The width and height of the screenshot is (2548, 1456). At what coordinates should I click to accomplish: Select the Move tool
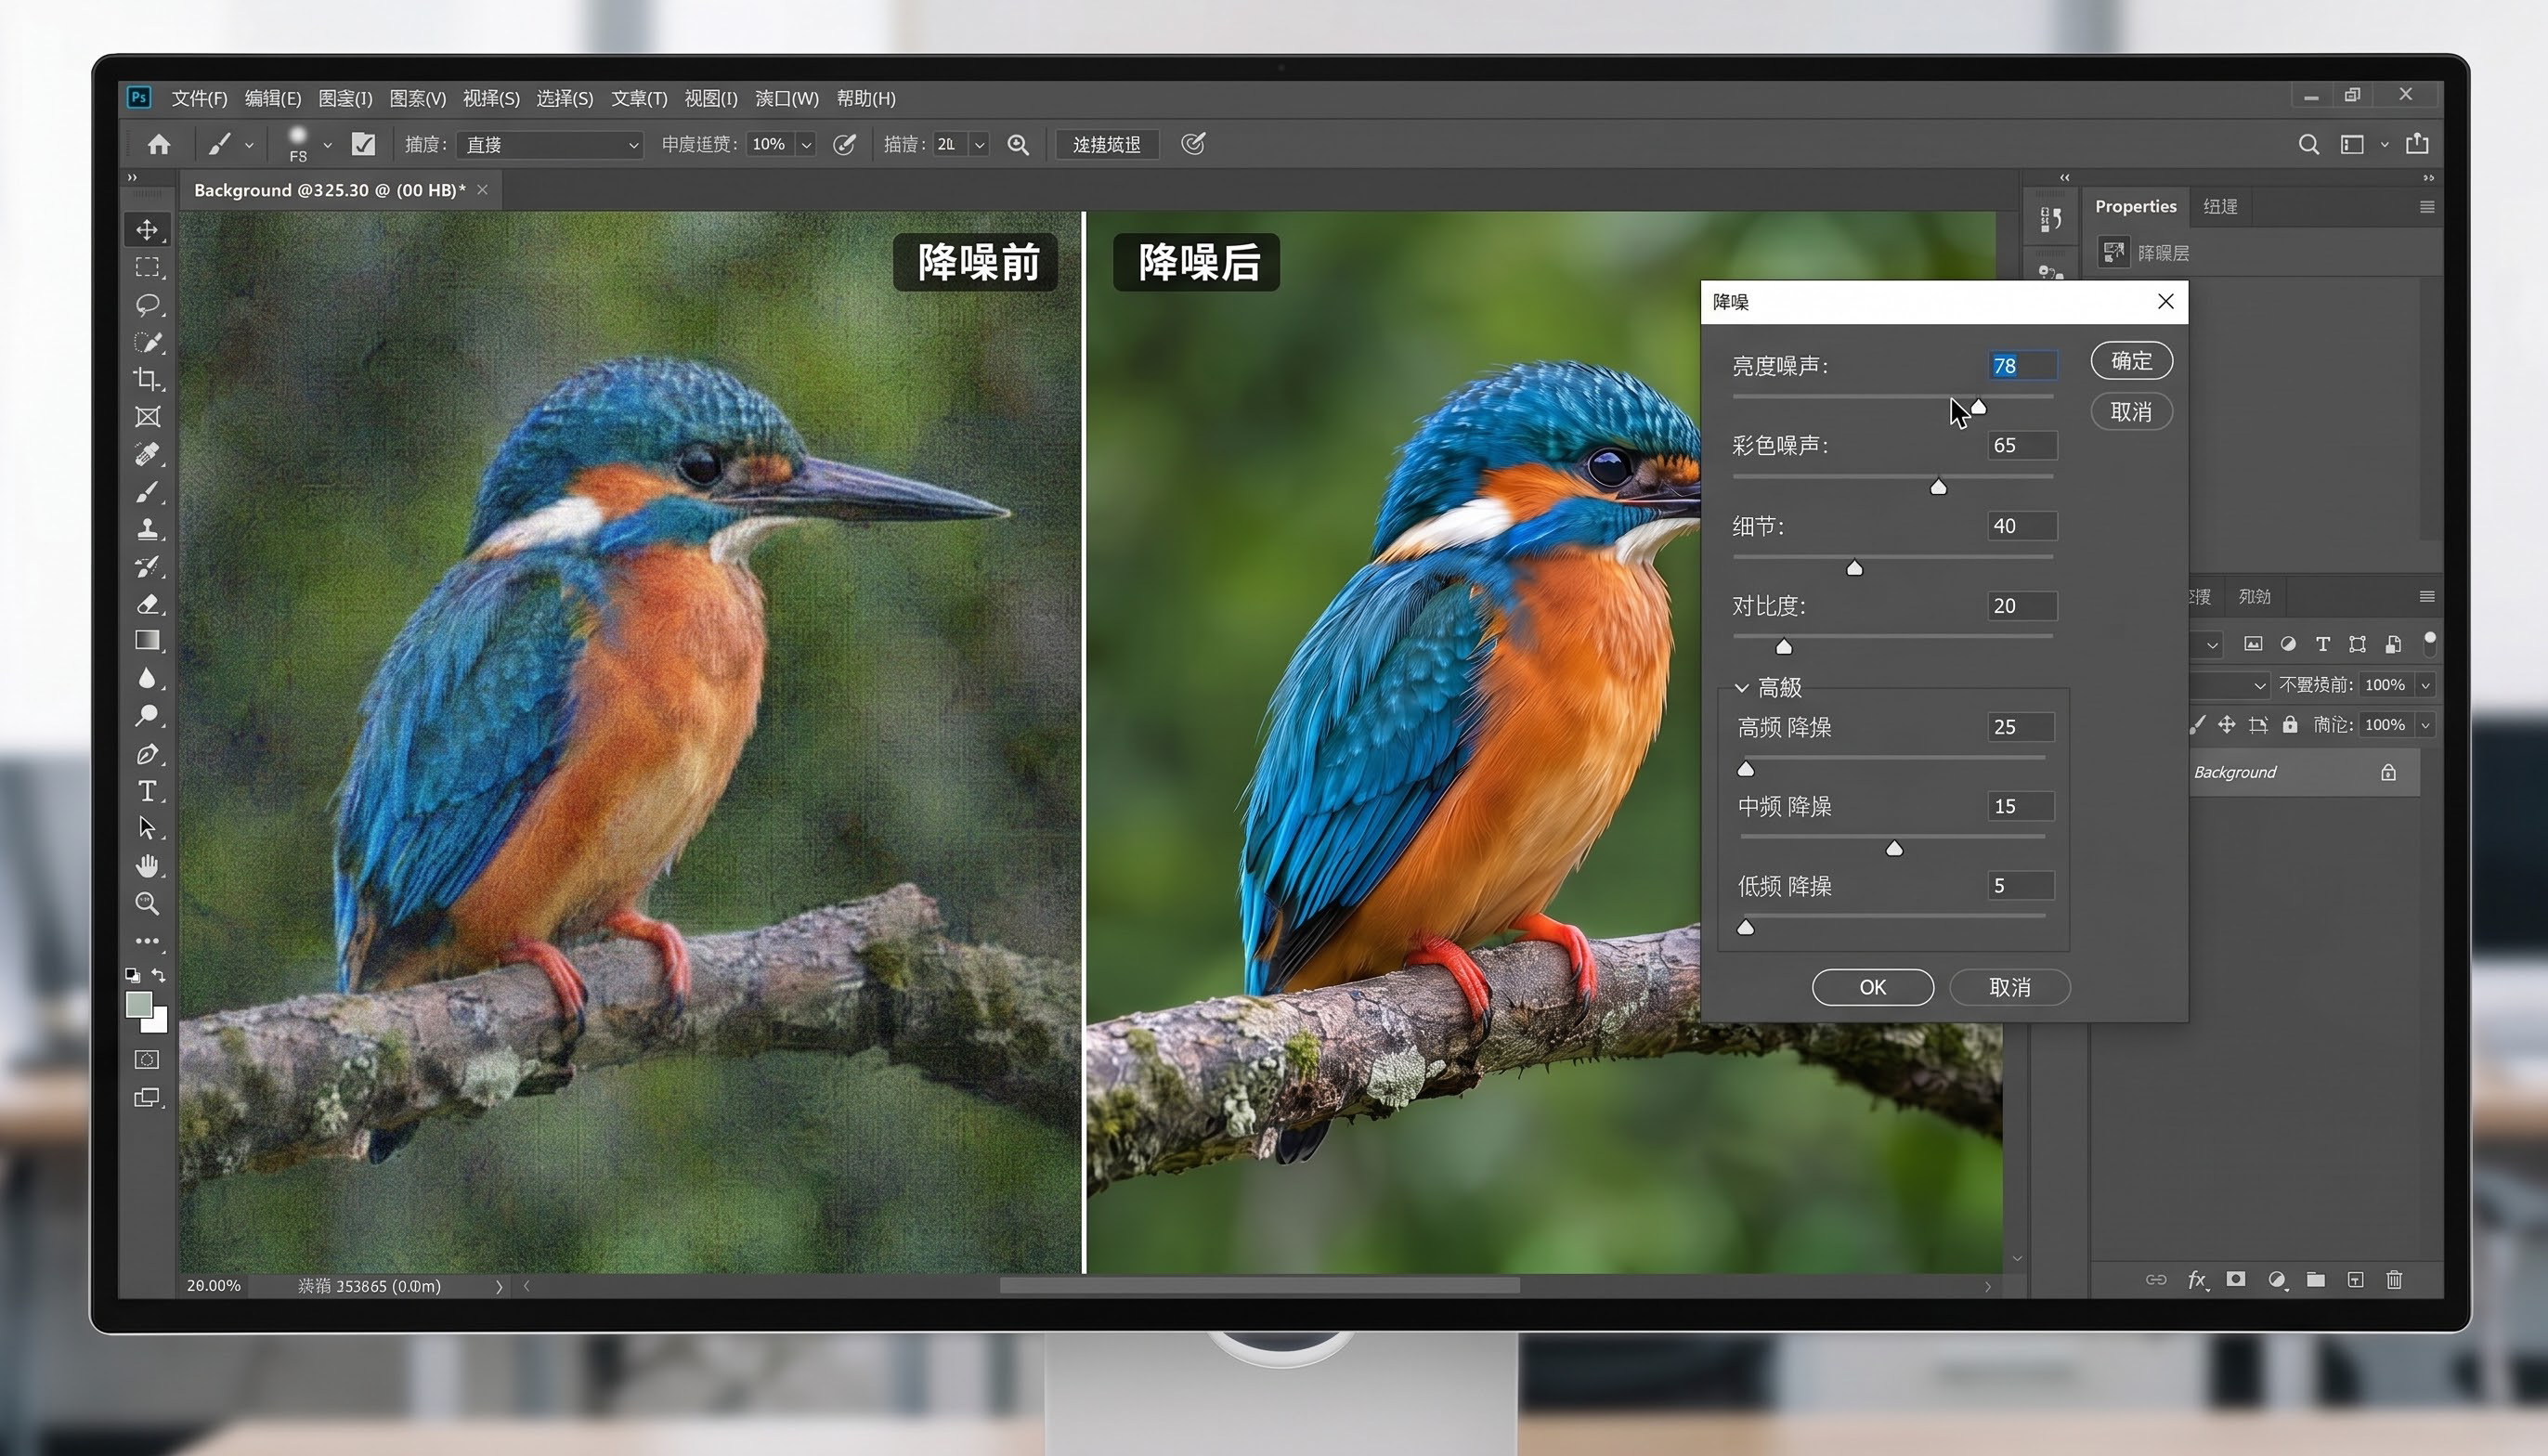pyautogui.click(x=147, y=229)
